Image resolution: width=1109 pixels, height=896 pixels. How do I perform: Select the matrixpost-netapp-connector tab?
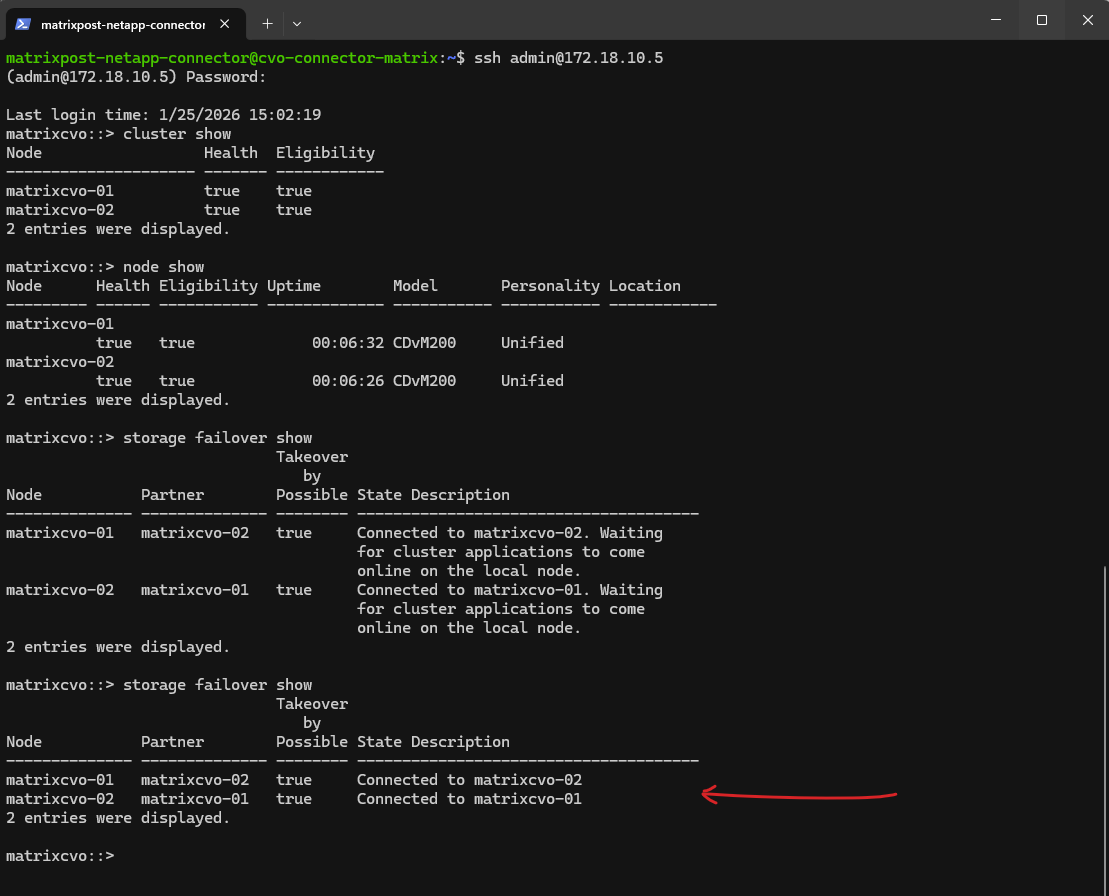(122, 23)
